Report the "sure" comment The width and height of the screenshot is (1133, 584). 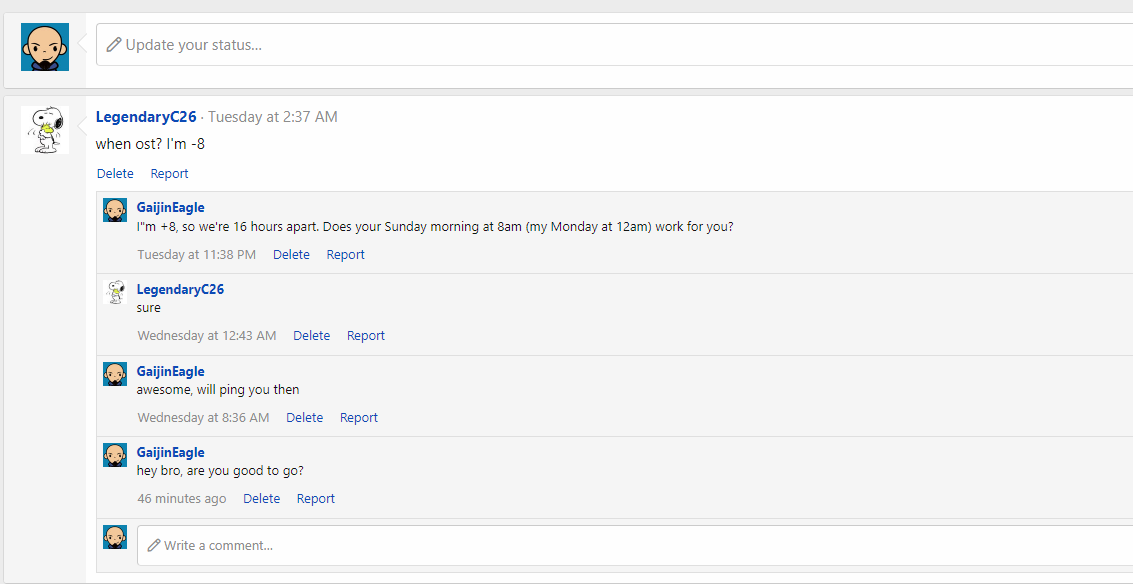(365, 336)
